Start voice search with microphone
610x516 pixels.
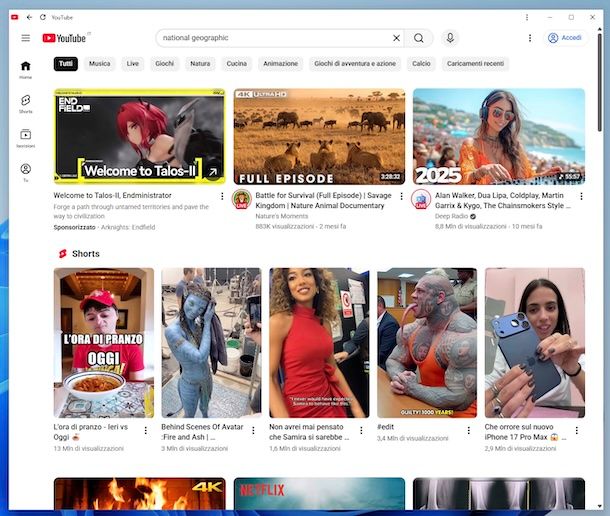(x=450, y=38)
